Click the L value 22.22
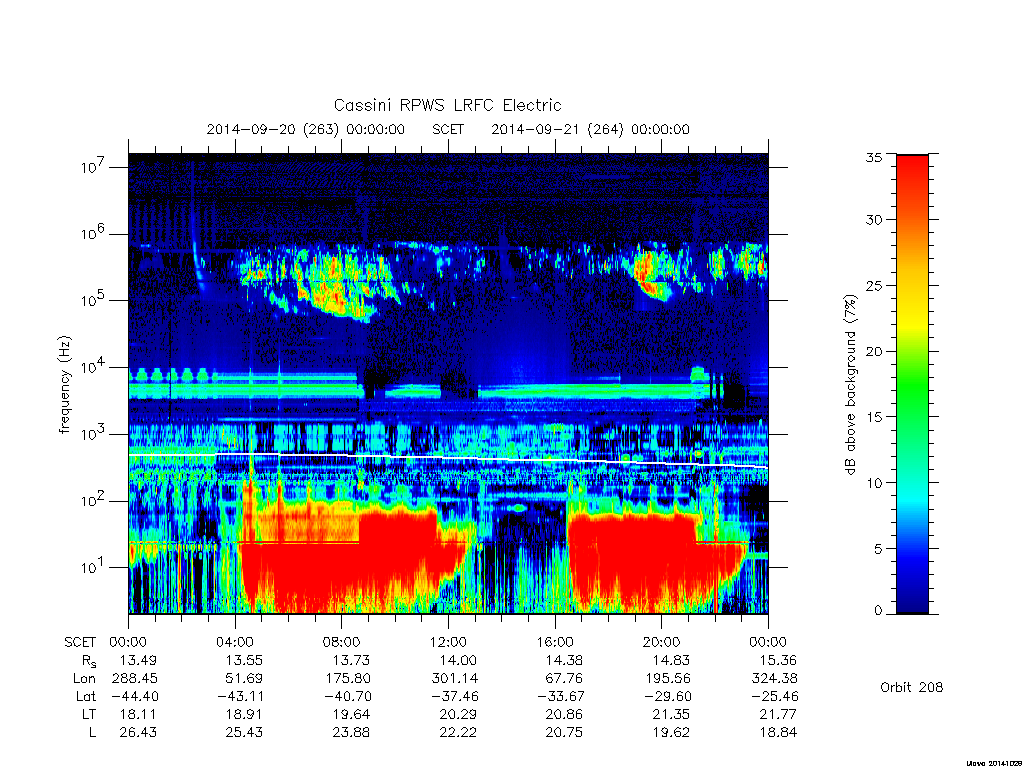The image size is (1024, 768). (458, 732)
